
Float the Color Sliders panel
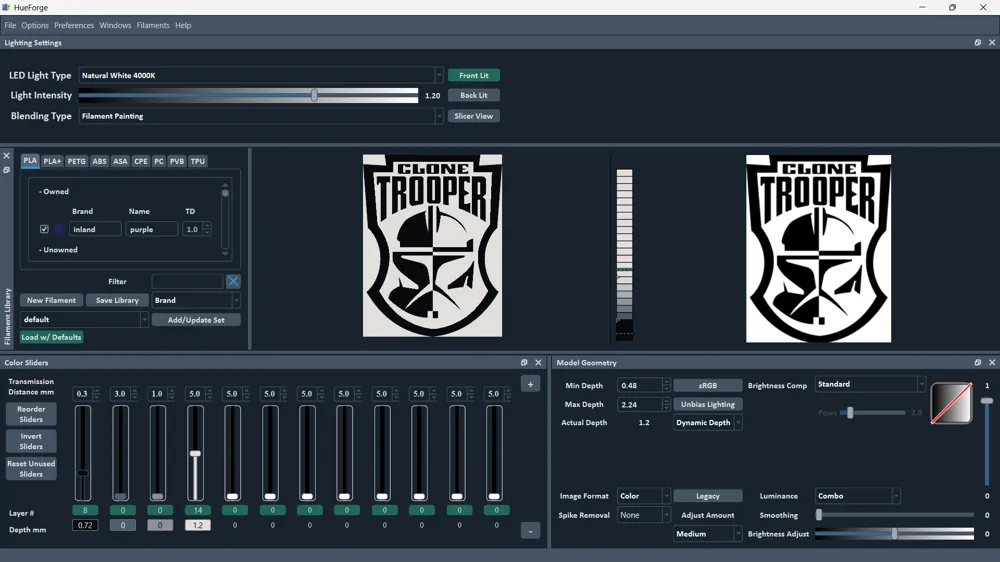524,362
